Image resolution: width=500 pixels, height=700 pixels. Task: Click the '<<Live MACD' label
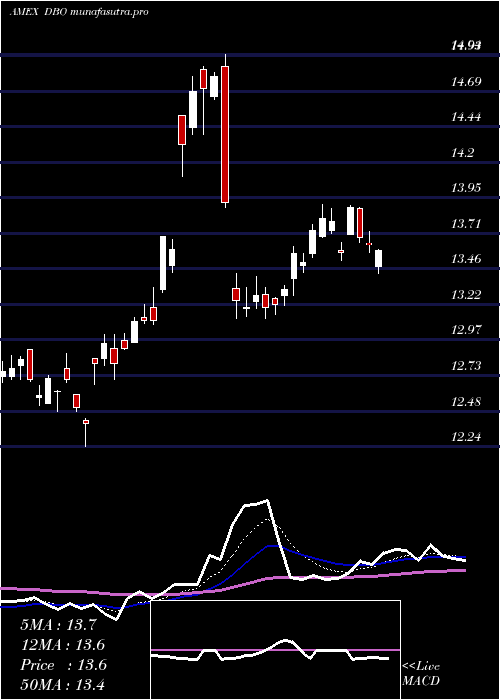[421, 674]
